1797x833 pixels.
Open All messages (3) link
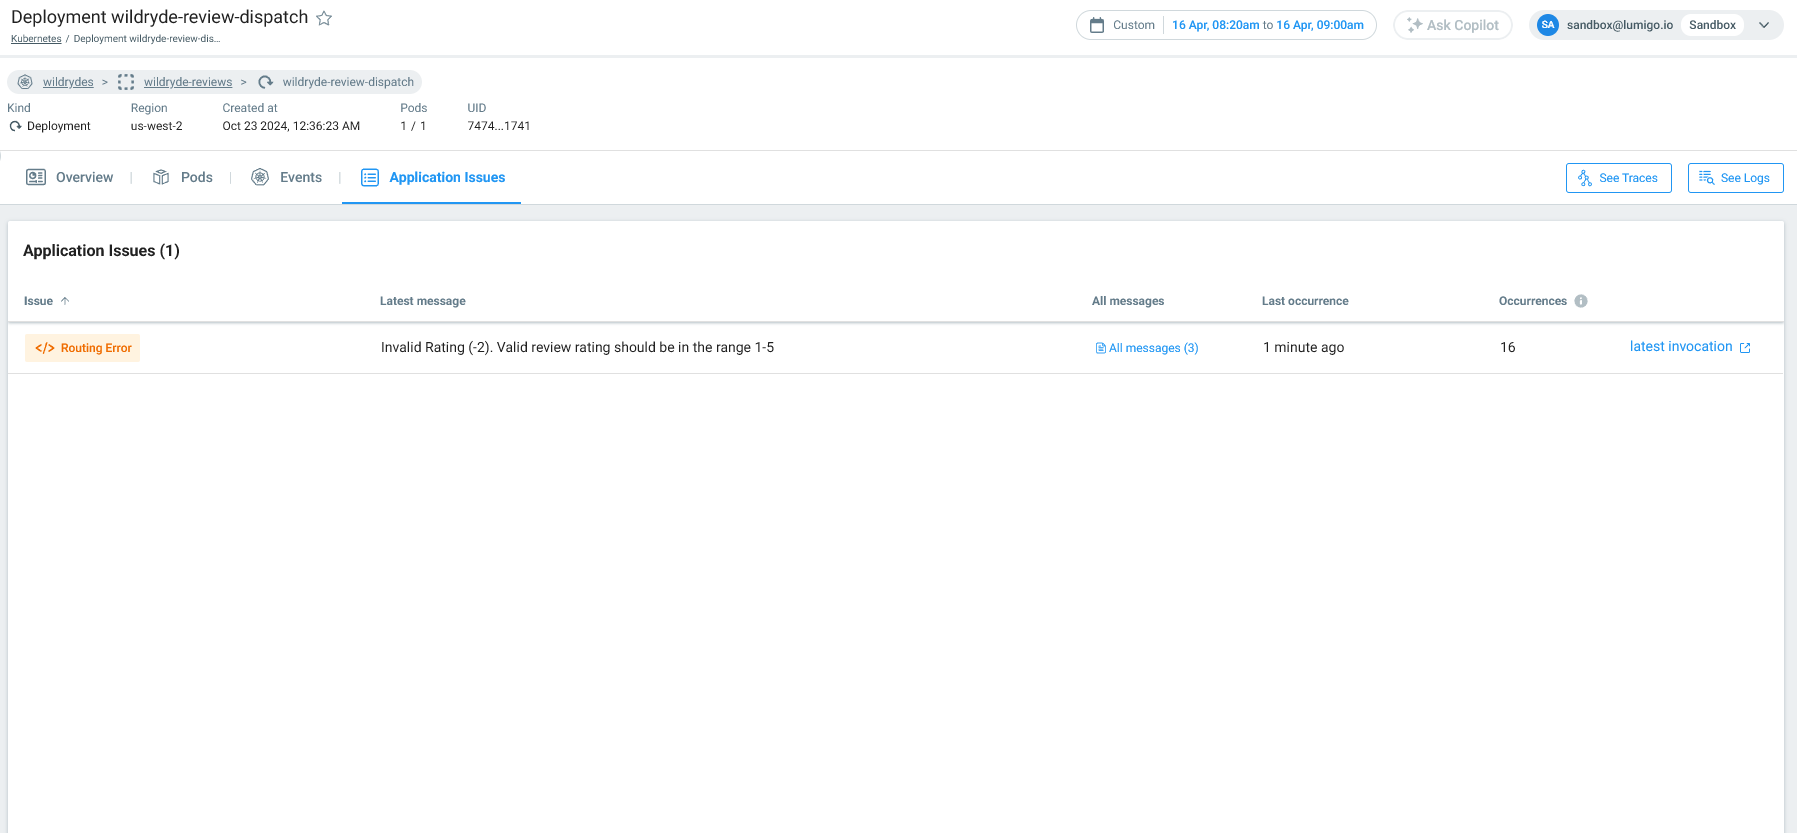pos(1147,348)
